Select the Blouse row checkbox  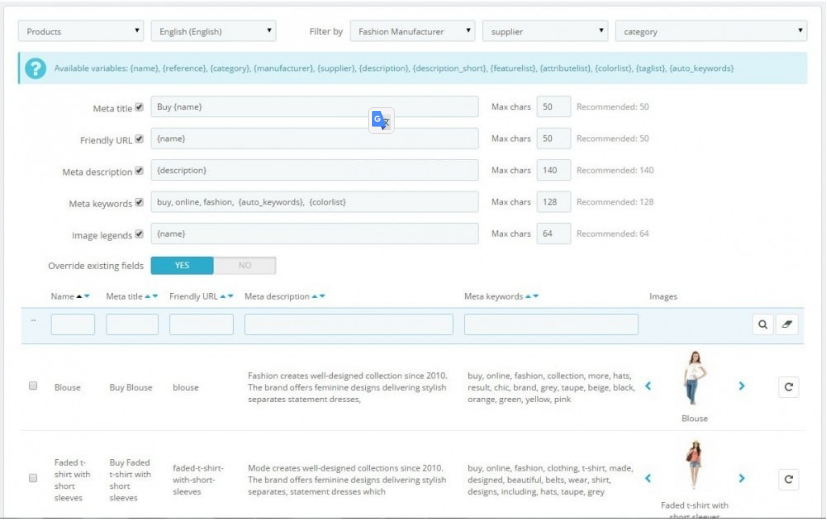point(33,386)
